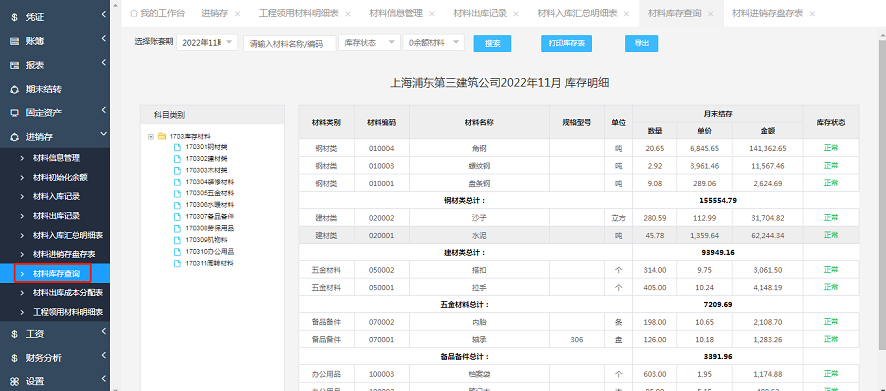Close the 工程领用材料明细表 tab
This screenshot has height=391, width=886.
click(x=348, y=14)
